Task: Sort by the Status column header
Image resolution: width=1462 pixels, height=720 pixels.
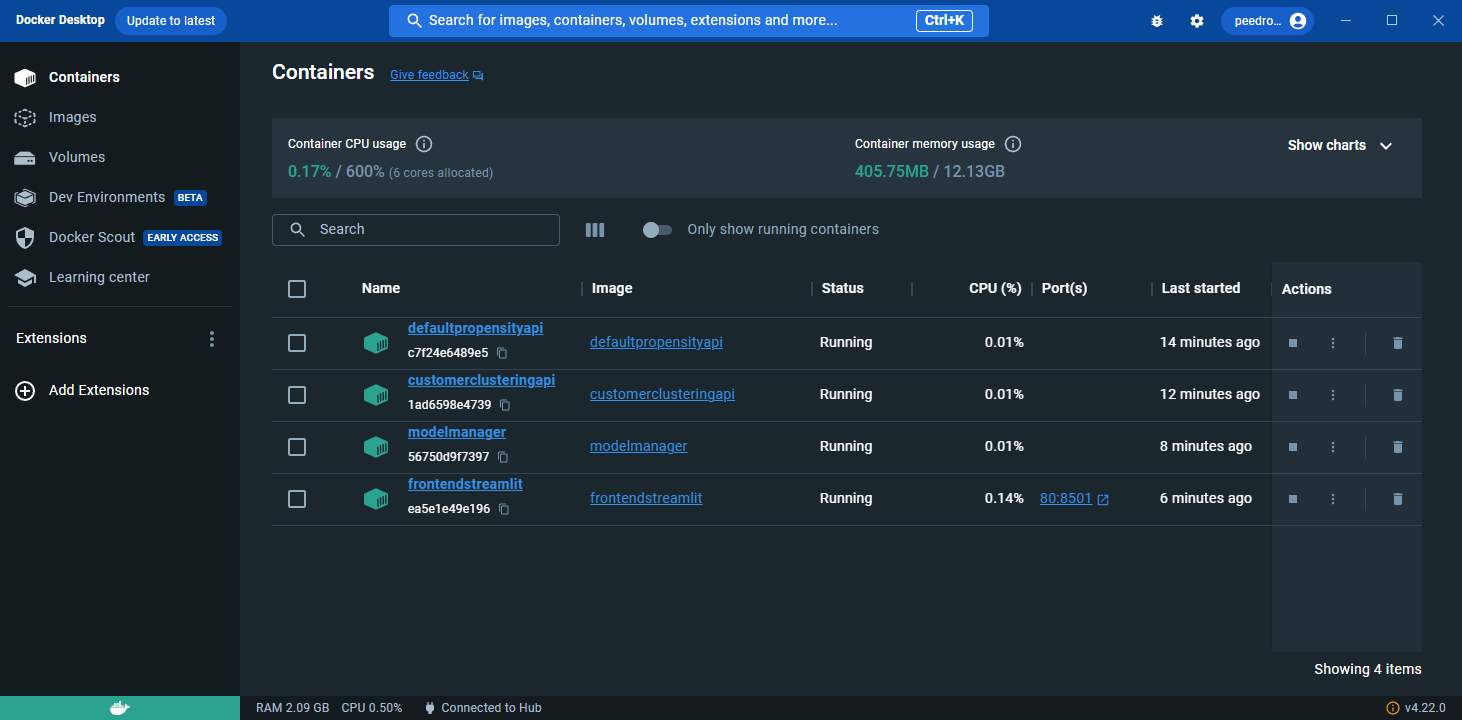Action: 843,288
